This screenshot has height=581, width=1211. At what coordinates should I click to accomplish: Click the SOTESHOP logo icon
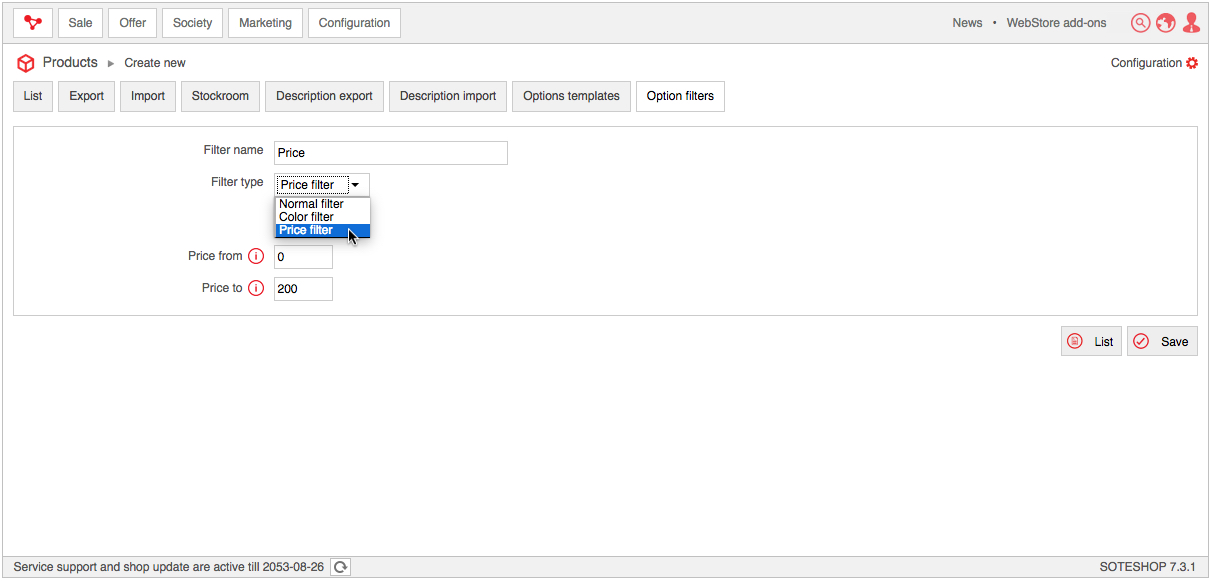(33, 22)
